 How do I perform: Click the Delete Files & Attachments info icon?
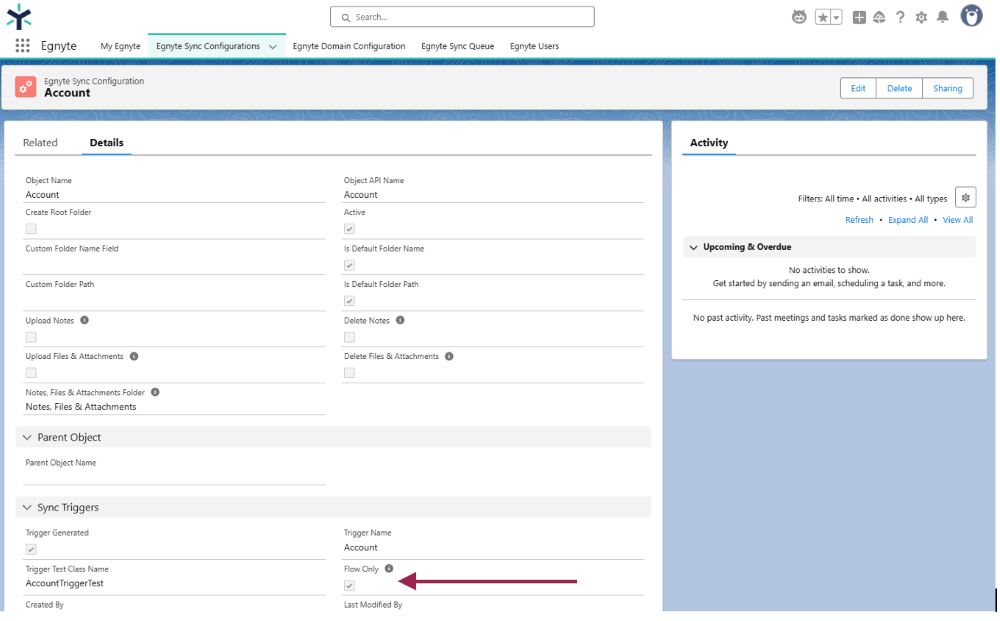pos(450,357)
